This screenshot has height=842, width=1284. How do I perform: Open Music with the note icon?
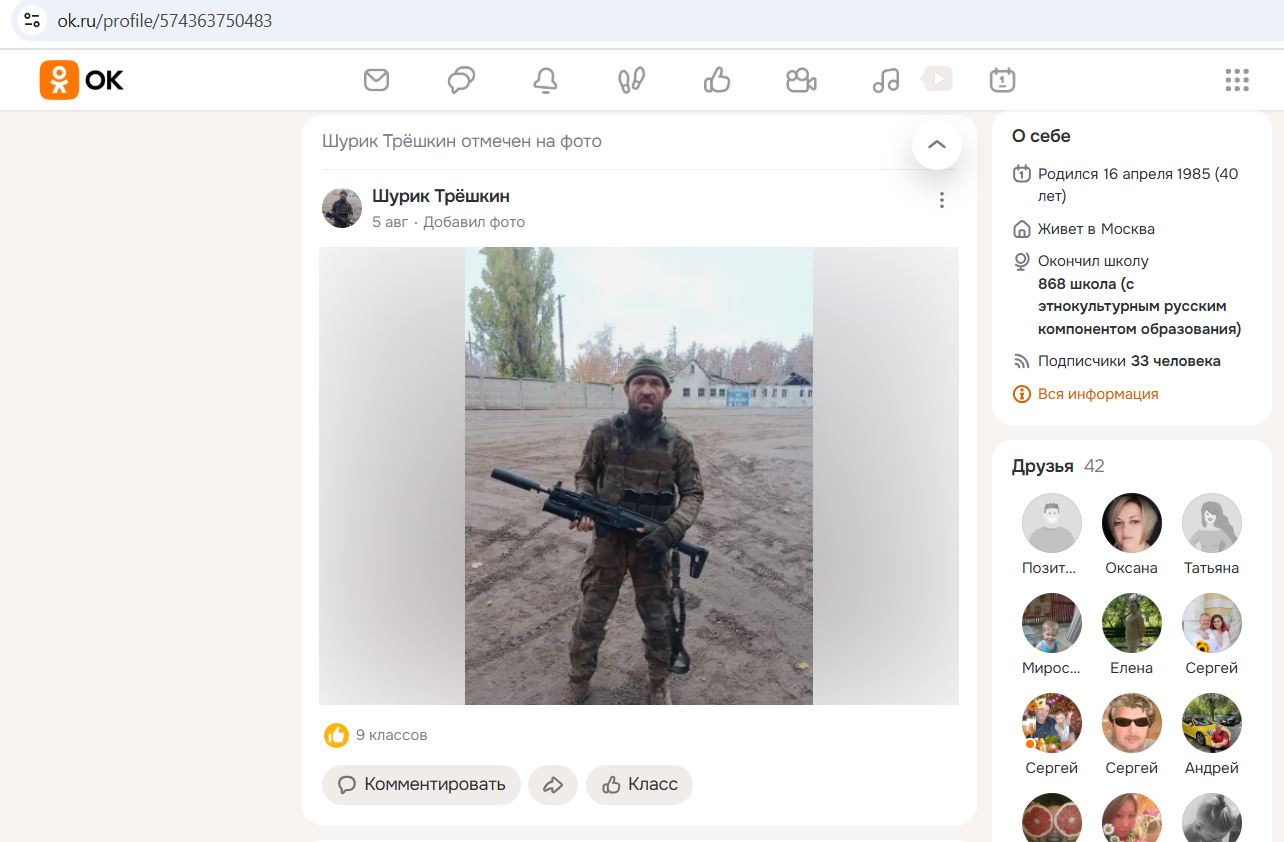[x=886, y=80]
